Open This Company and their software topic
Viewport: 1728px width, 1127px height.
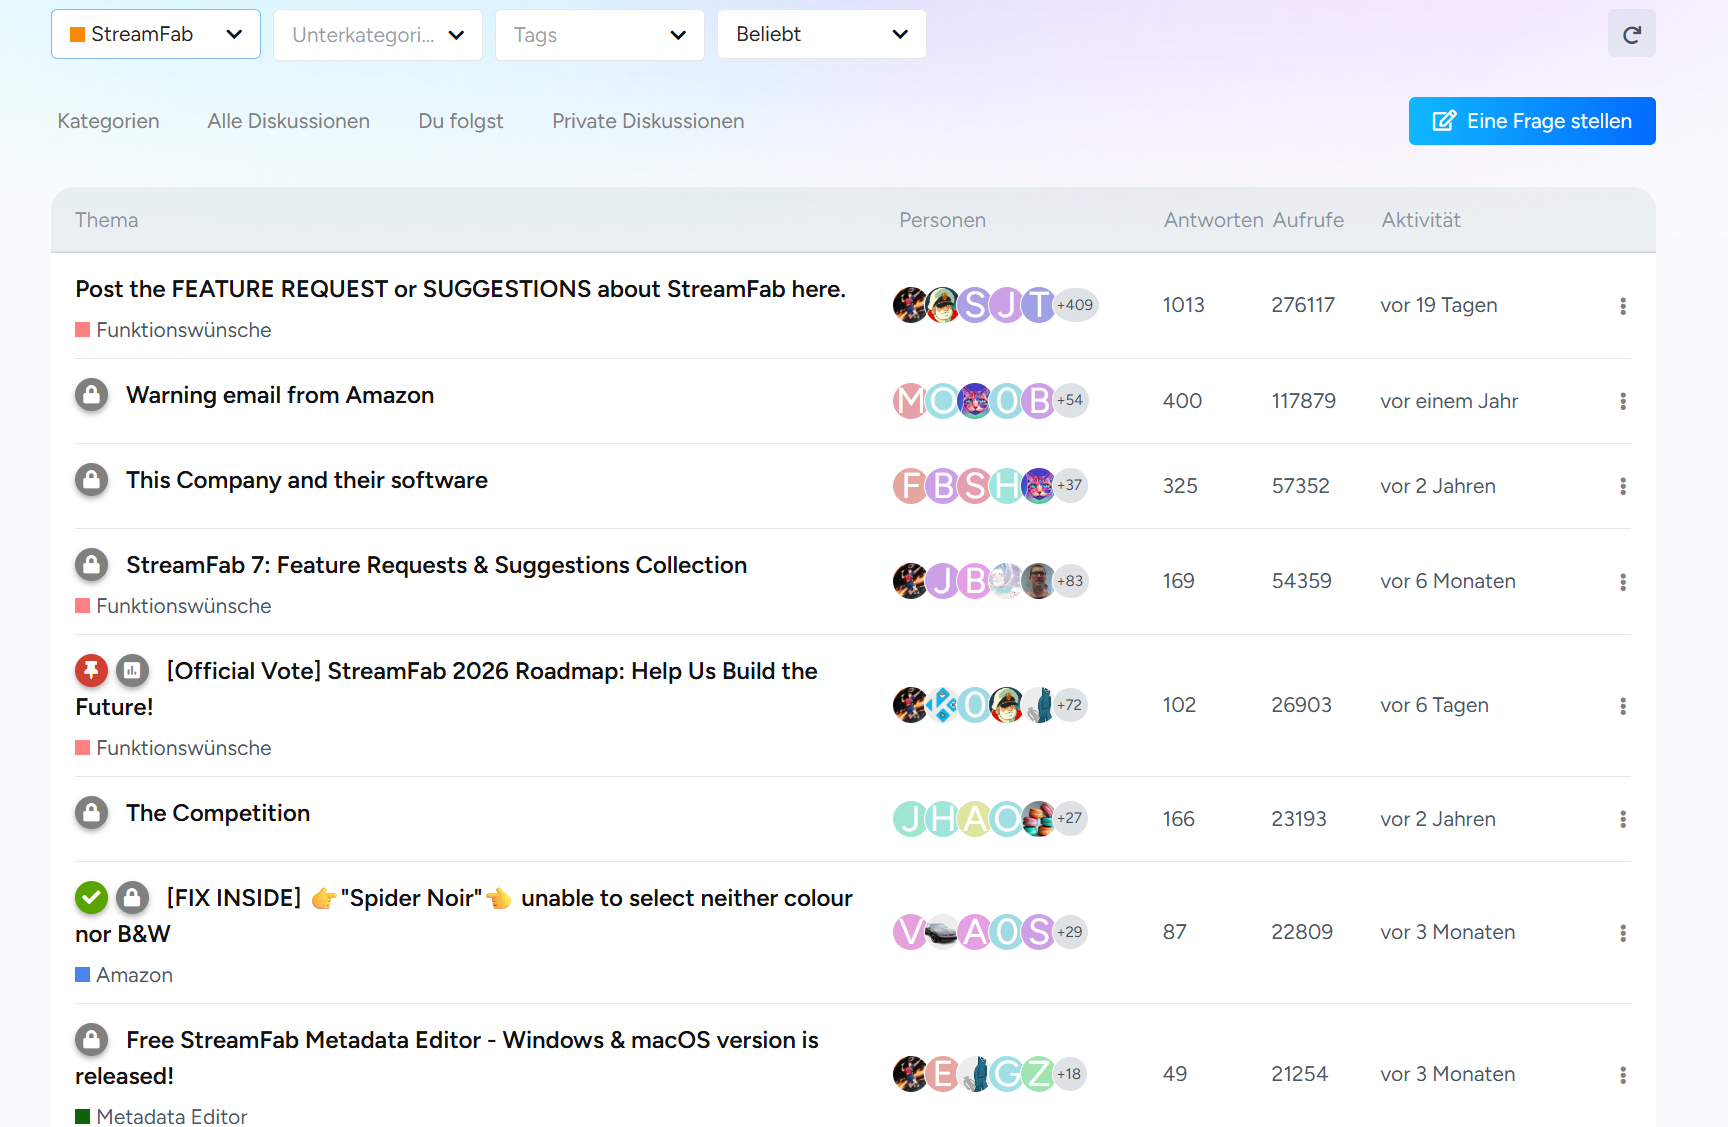pos(307,480)
